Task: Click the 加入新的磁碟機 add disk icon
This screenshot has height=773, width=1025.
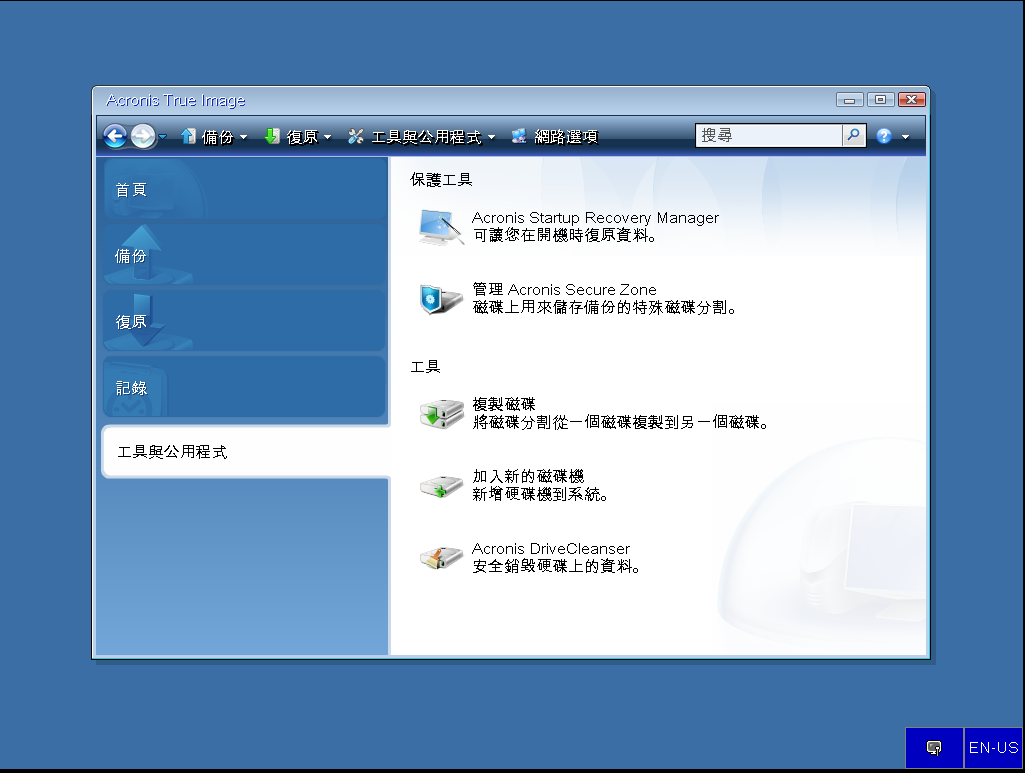Action: (440, 486)
